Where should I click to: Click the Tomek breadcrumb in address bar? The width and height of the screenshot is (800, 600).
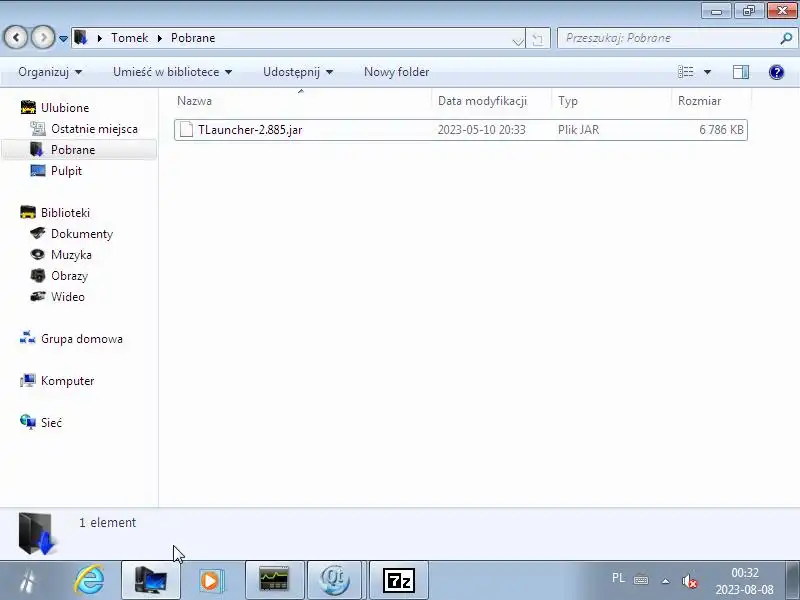pos(130,38)
